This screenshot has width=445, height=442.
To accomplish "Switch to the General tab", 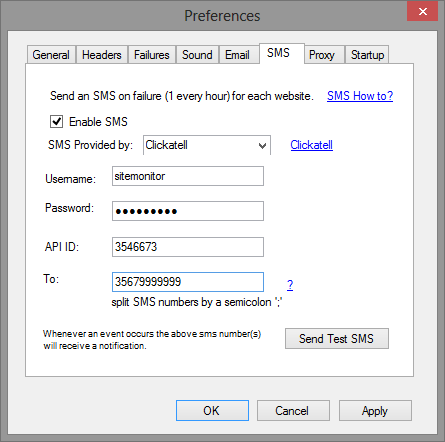I will pos(51,55).
